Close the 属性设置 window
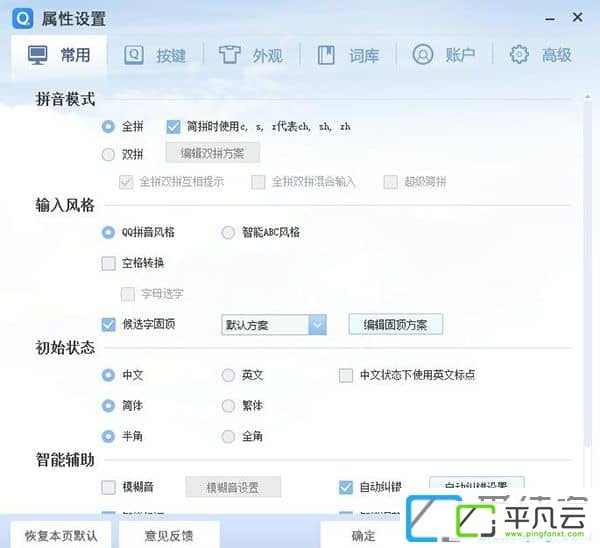This screenshot has width=600, height=548. (577, 17)
